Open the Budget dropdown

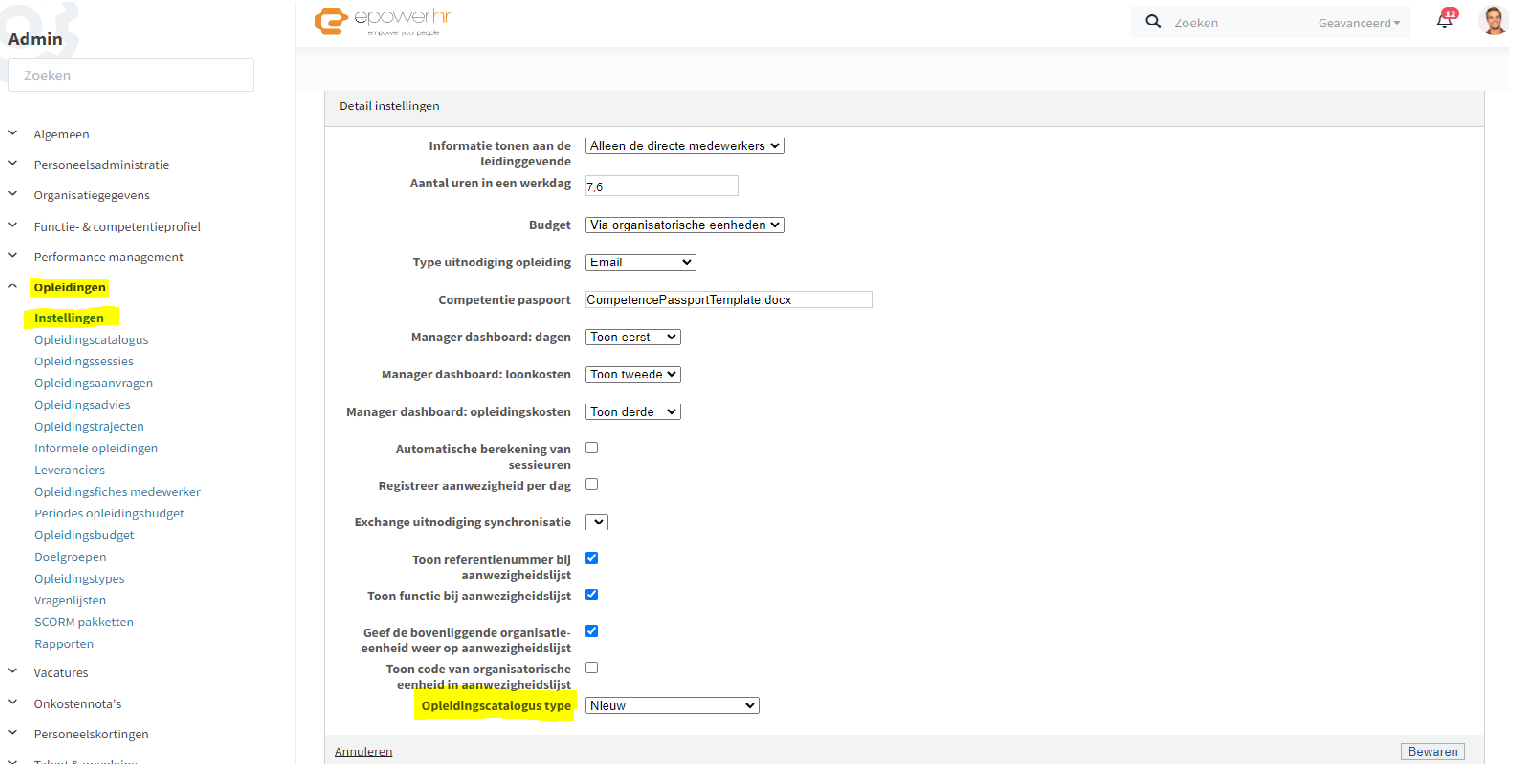(x=685, y=225)
